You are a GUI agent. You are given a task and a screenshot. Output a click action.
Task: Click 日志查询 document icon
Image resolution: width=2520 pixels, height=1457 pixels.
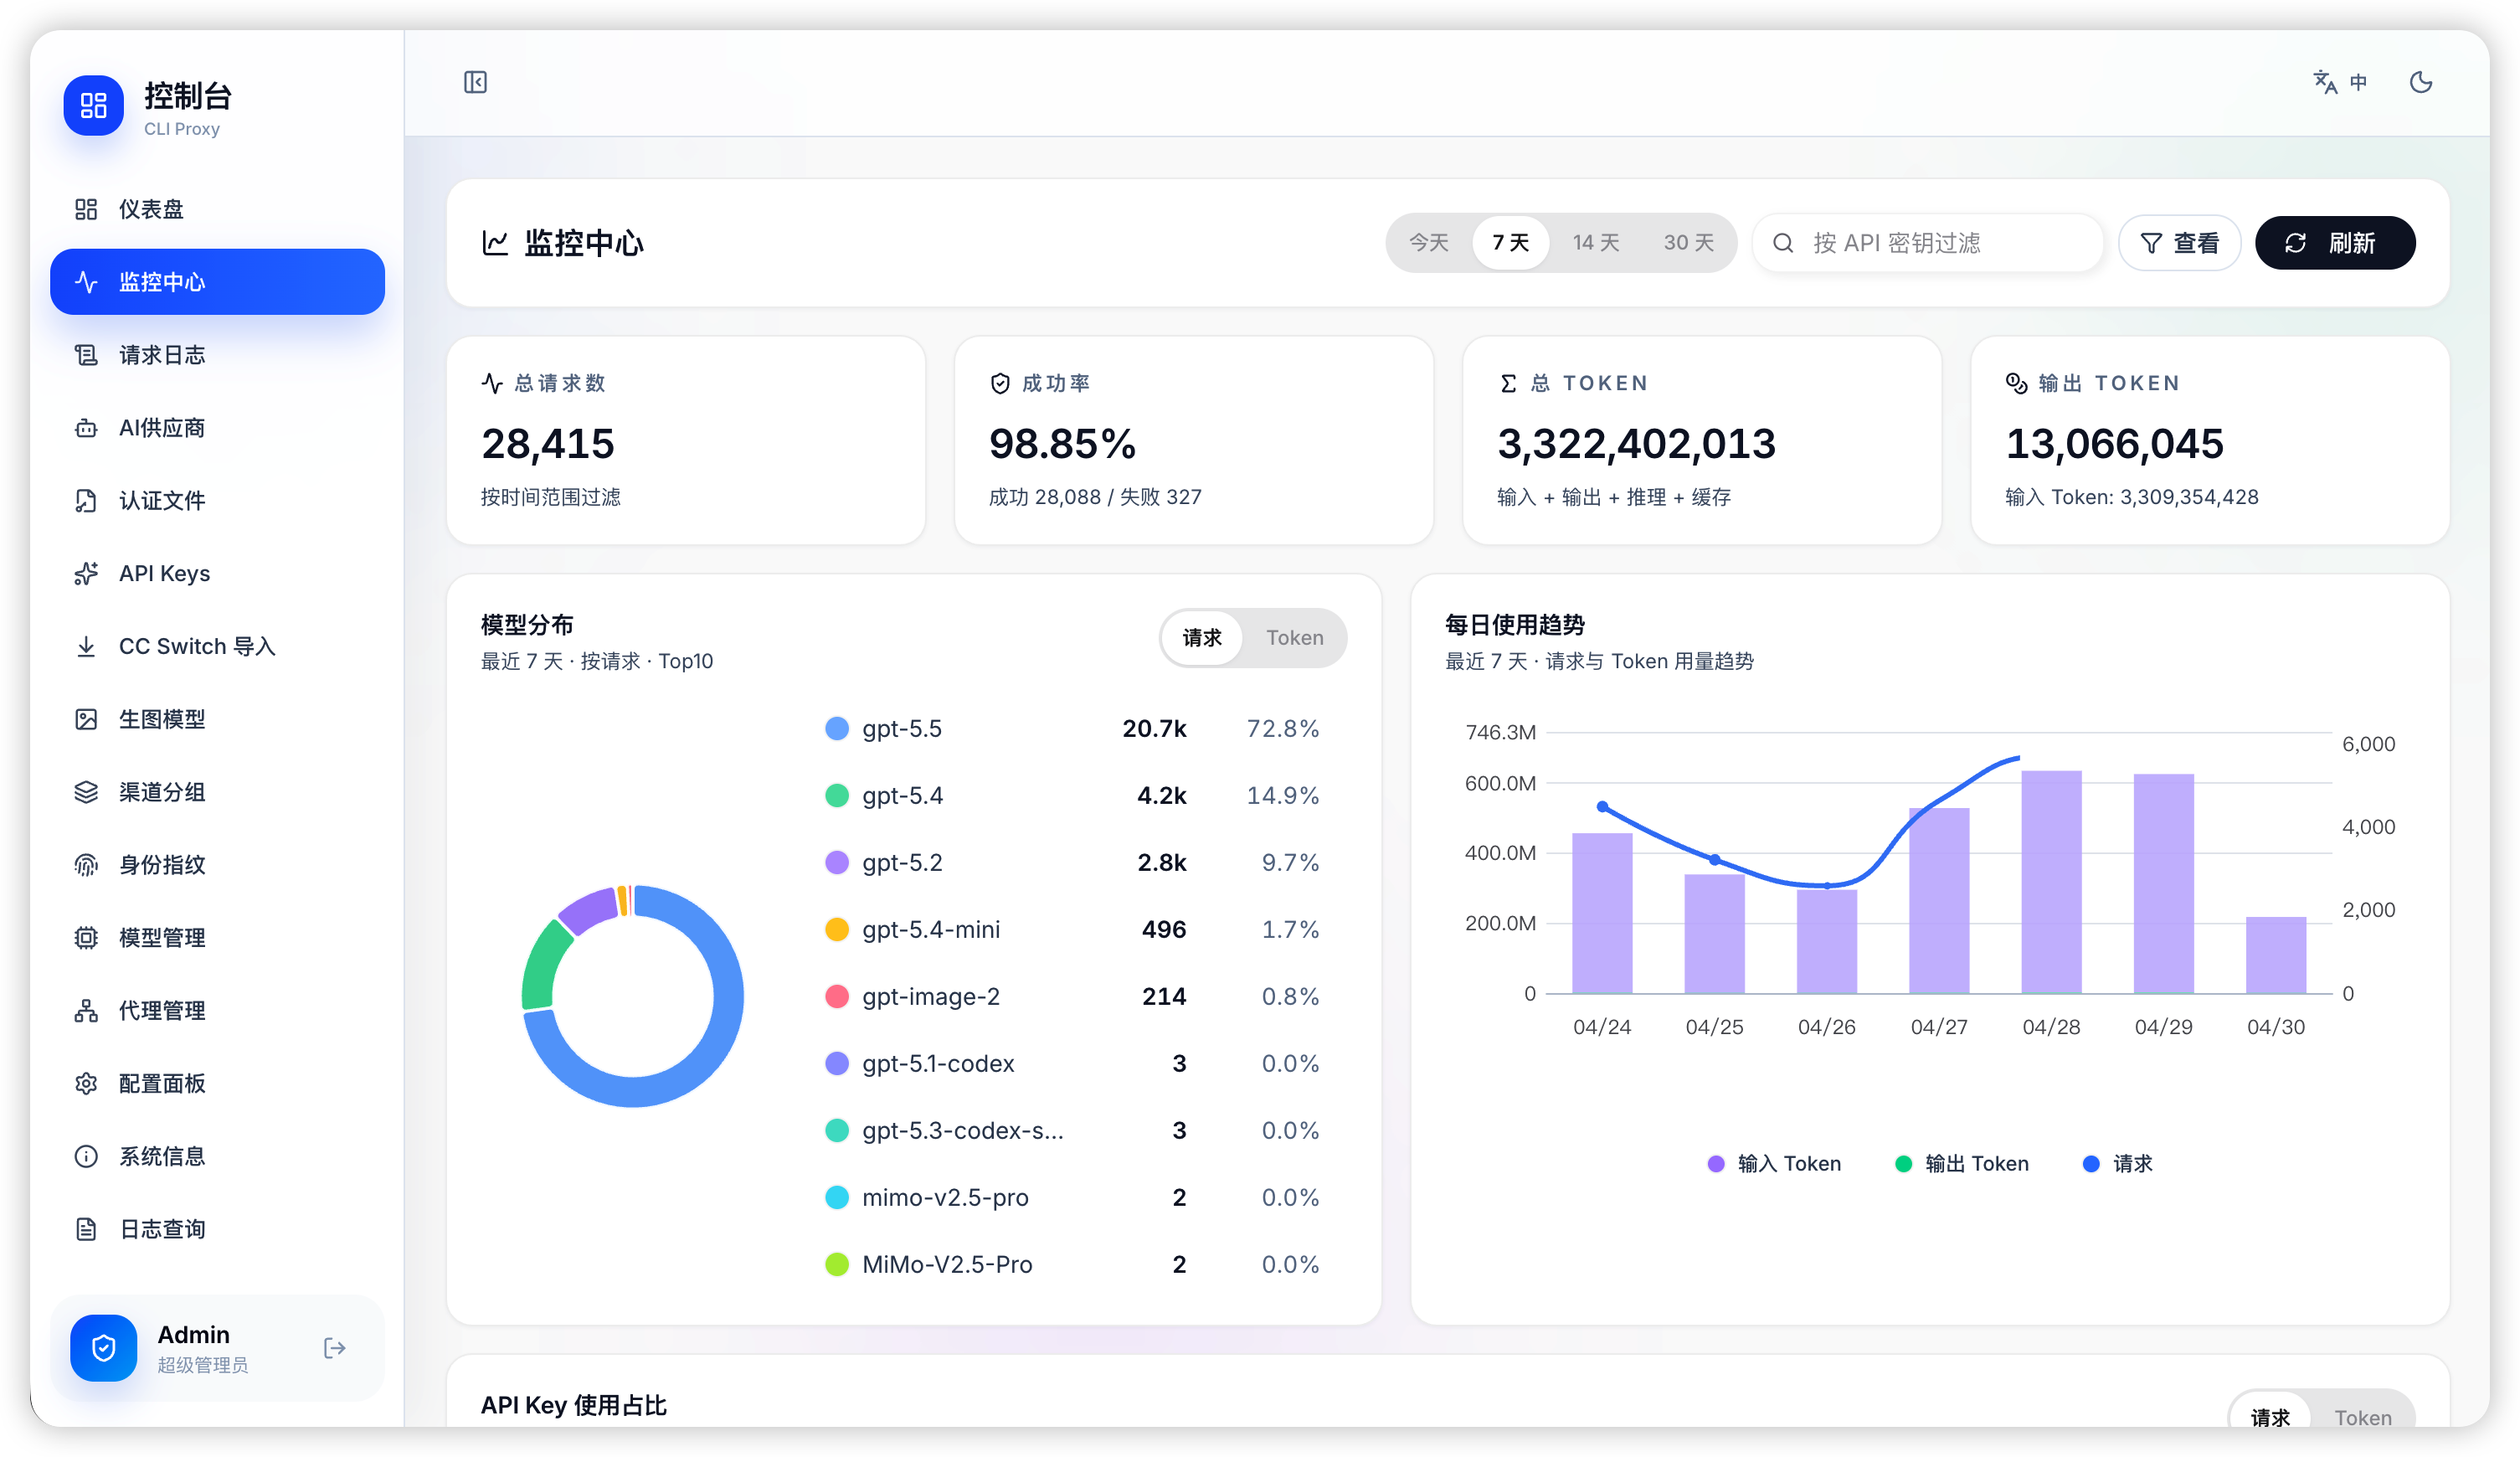pos(86,1229)
